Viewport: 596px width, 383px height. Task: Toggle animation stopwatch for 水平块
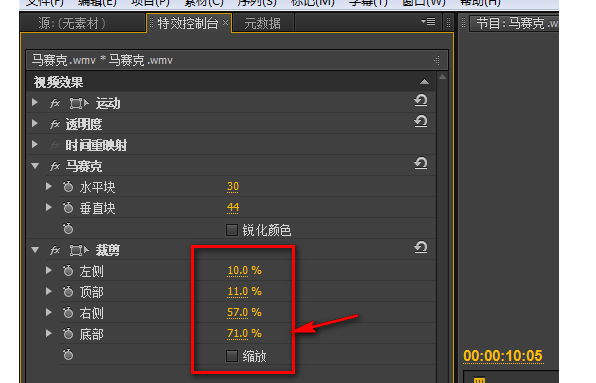[x=68, y=187]
